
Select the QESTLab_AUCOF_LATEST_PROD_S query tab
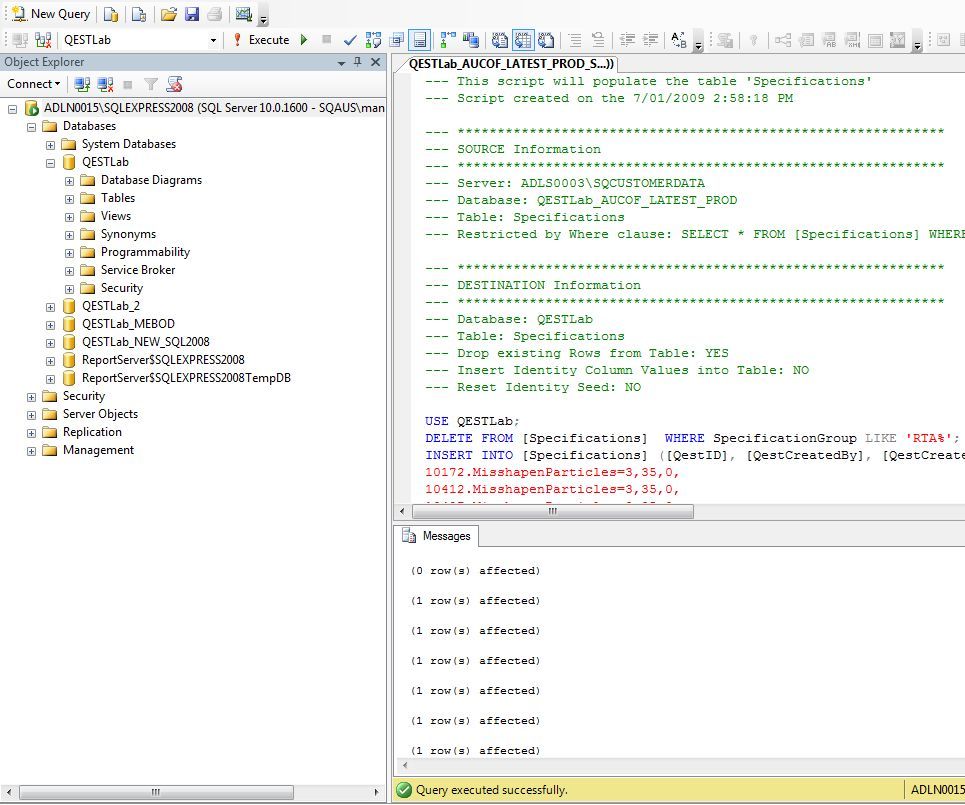coord(511,63)
